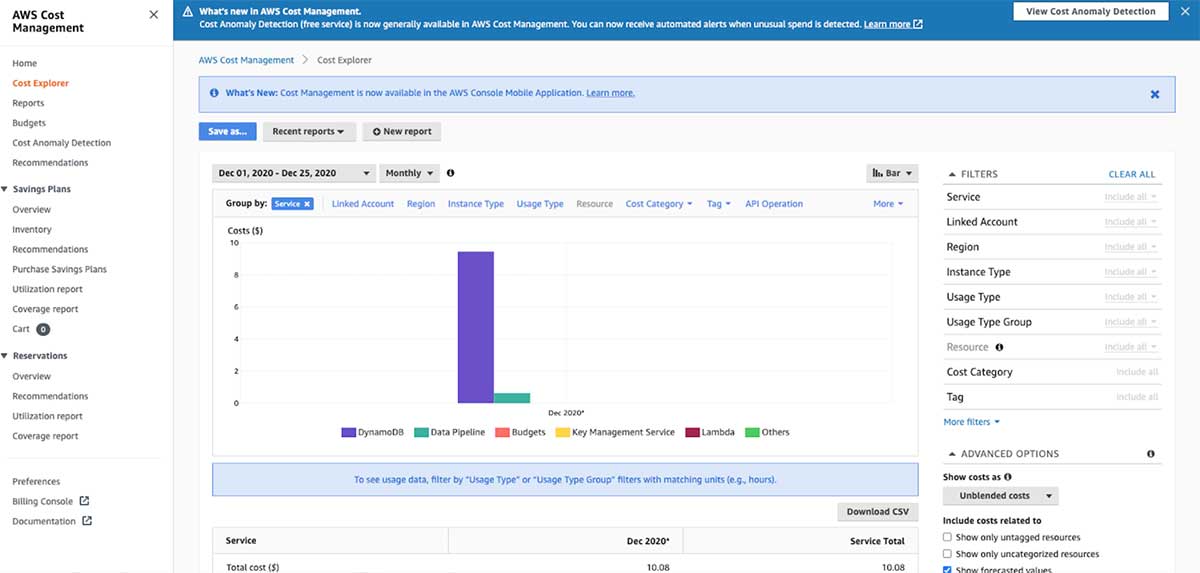This screenshot has height=573, width=1200.
Task: Open Cost Anomaly Detection in sidebar
Action: (62, 143)
